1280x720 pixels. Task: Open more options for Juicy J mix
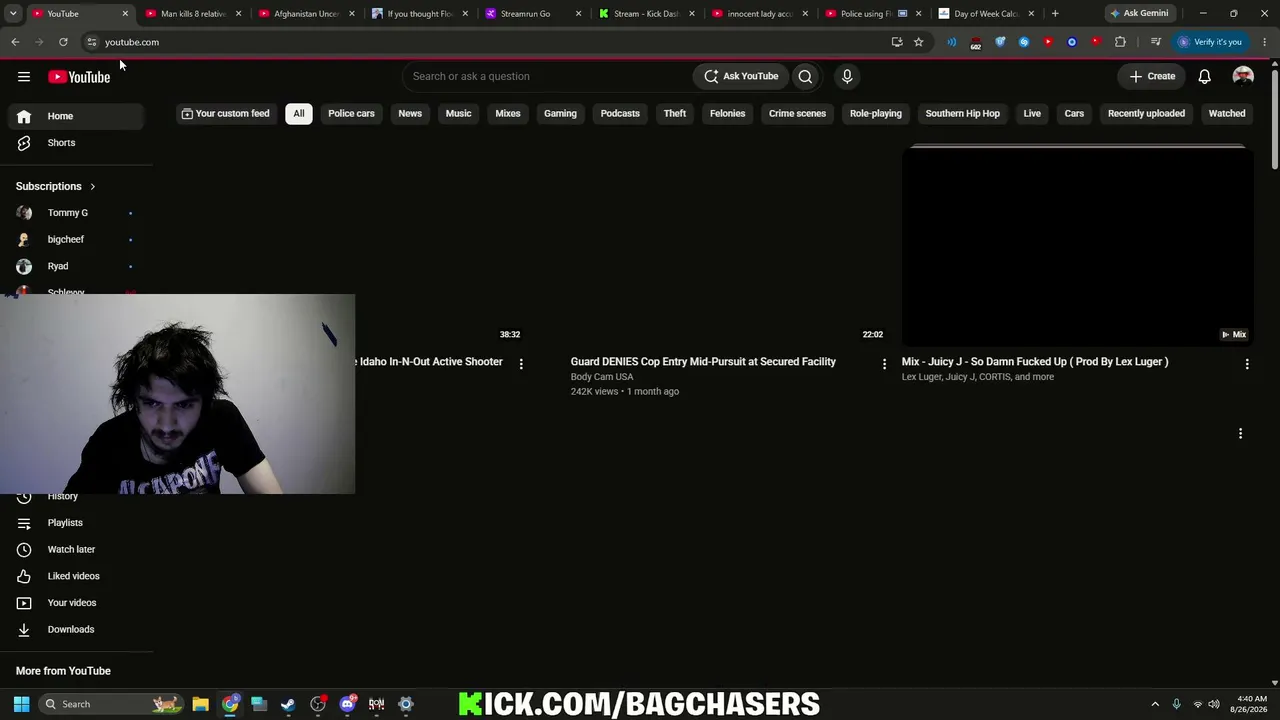tap(1247, 364)
